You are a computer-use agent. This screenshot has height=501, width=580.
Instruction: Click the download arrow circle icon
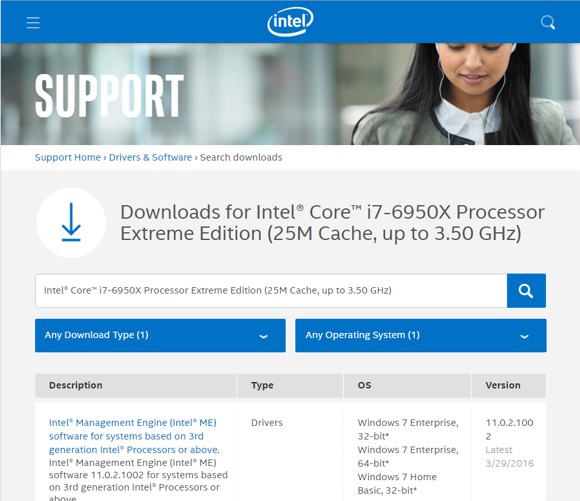point(71,222)
